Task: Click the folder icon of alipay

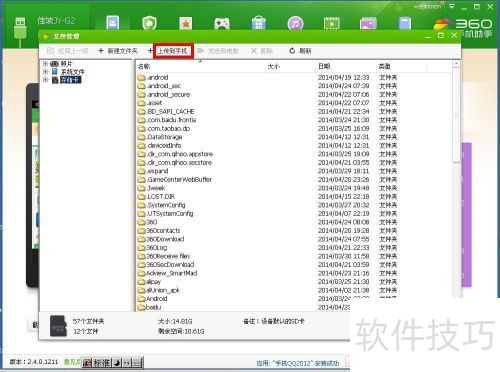Action: tap(142, 282)
